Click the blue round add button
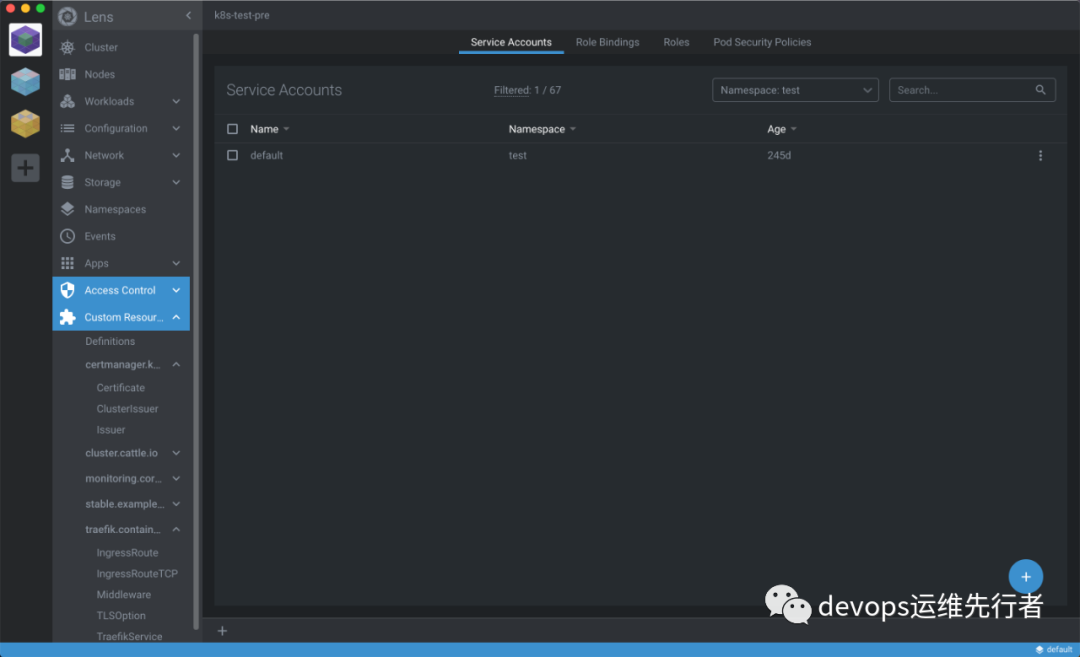Screen dimensions: 1080x657 pyautogui.click(x=1026, y=576)
